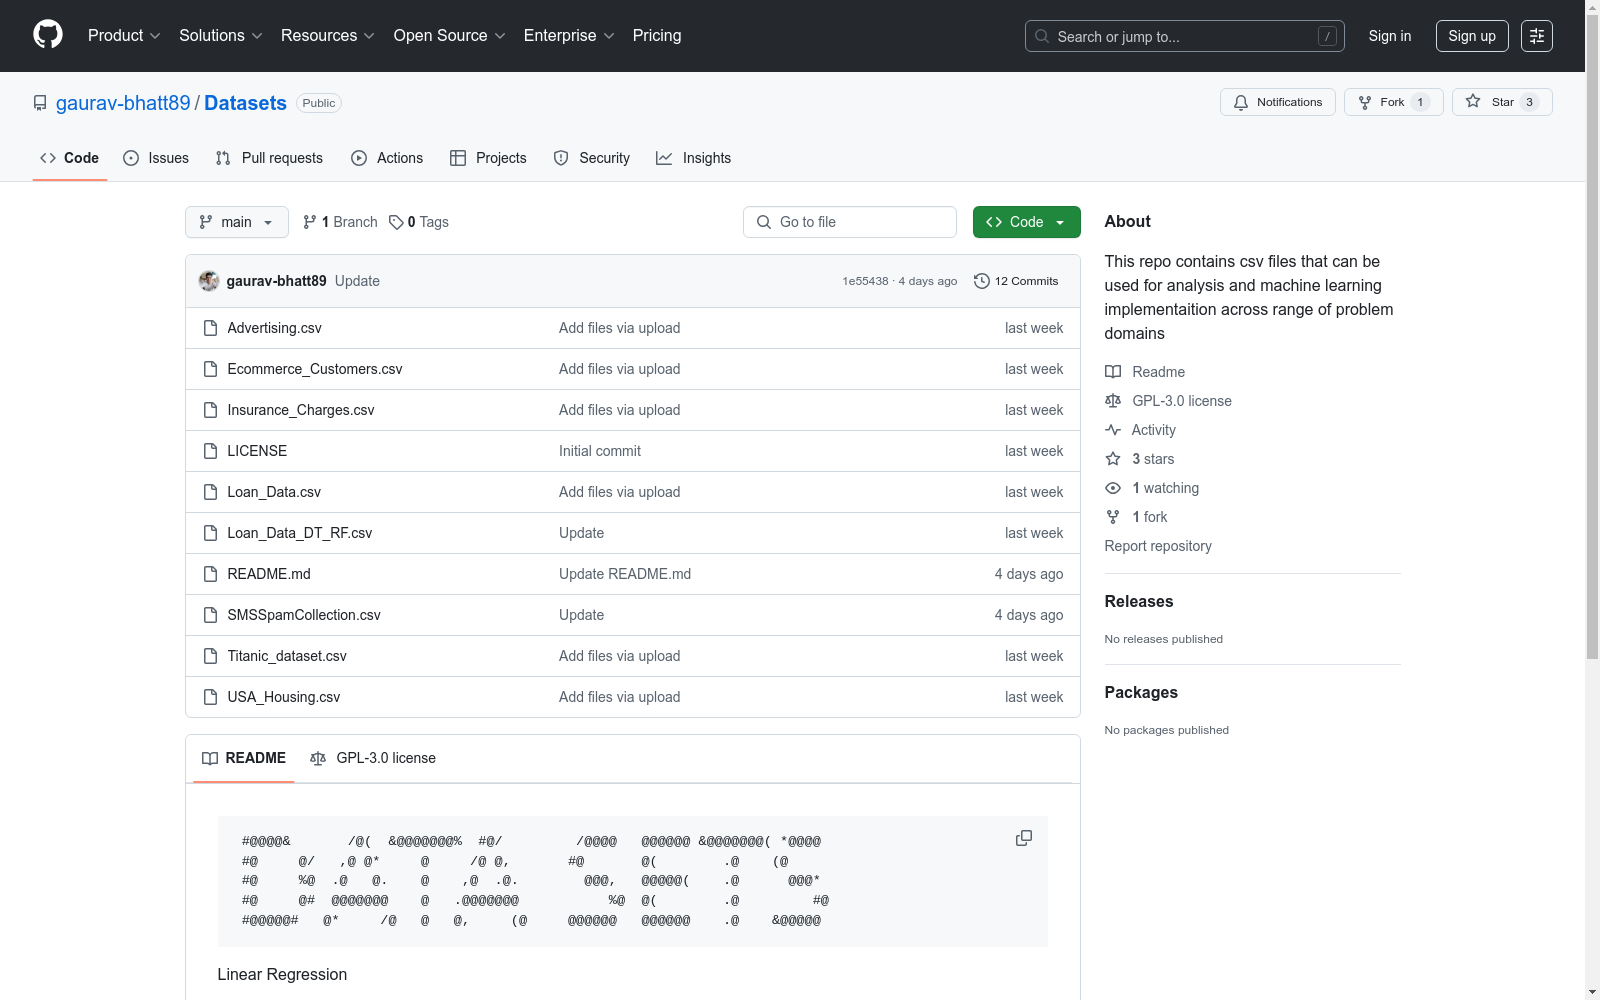Expand the Product menu
Screen dimensions: 1600x1000
point(124,36)
